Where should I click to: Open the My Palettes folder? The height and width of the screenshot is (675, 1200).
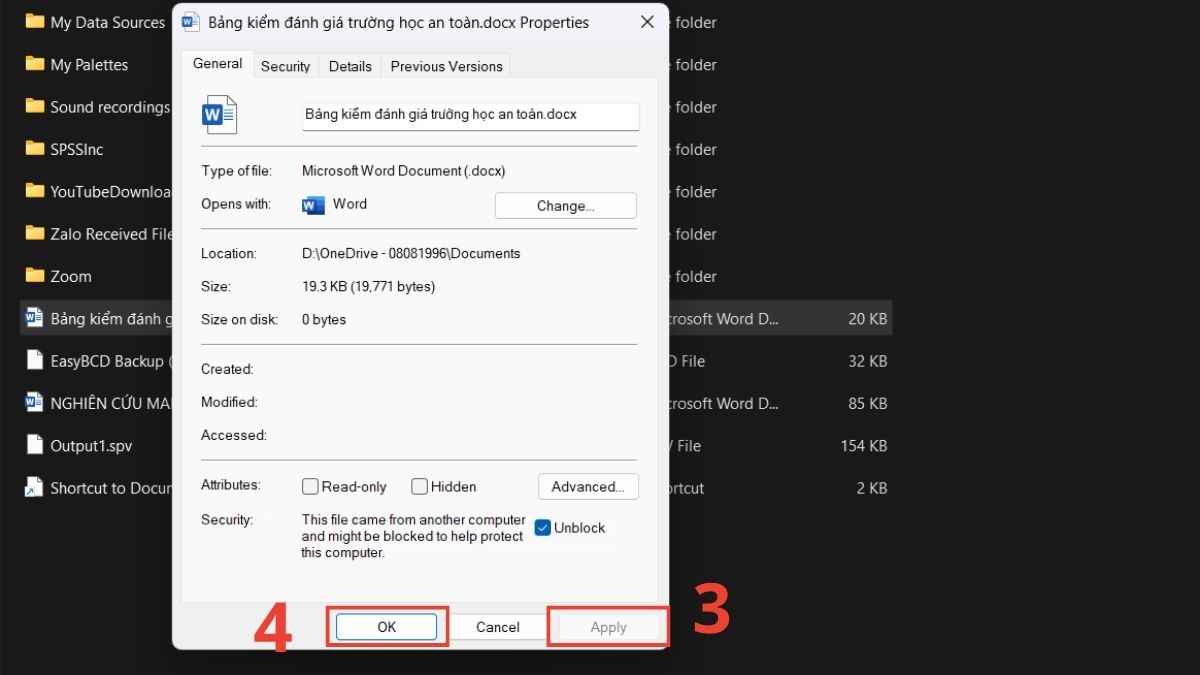pos(89,64)
